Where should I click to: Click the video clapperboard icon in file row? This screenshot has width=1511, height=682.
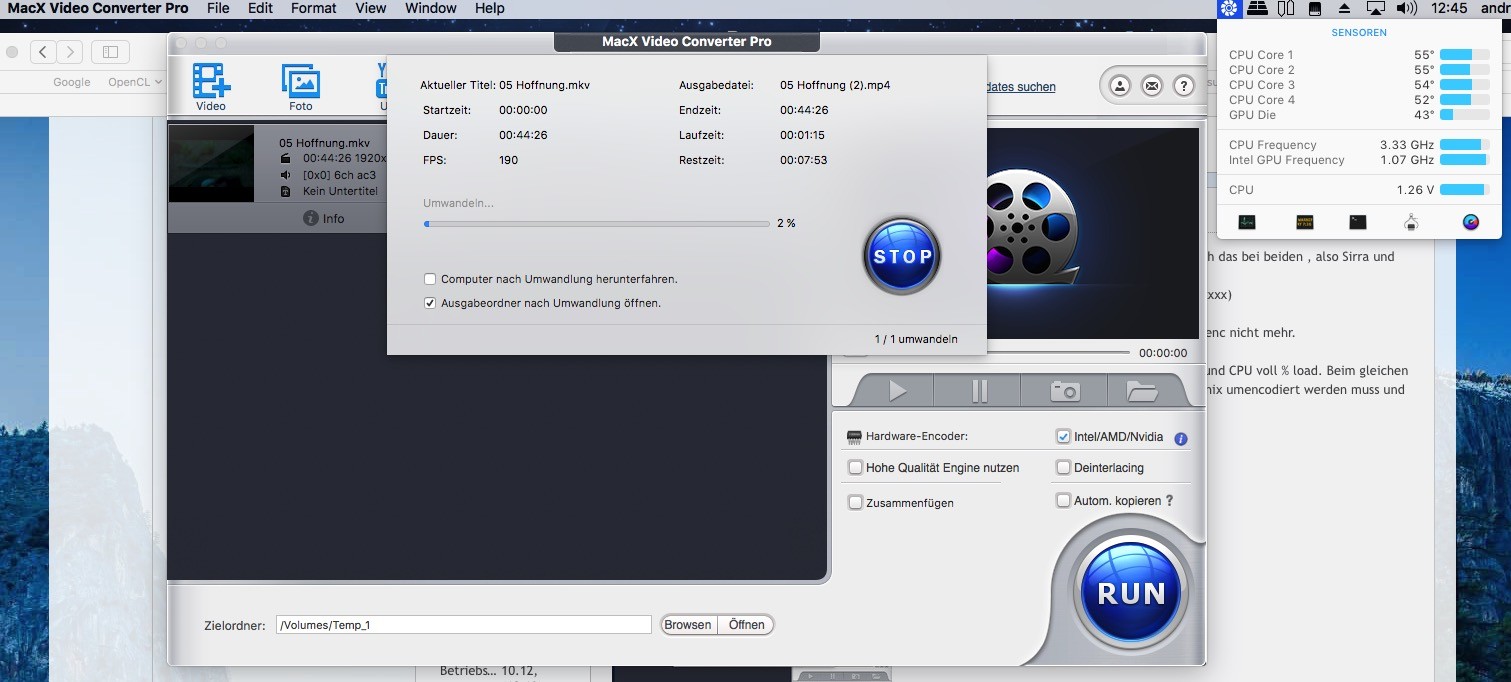click(285, 158)
